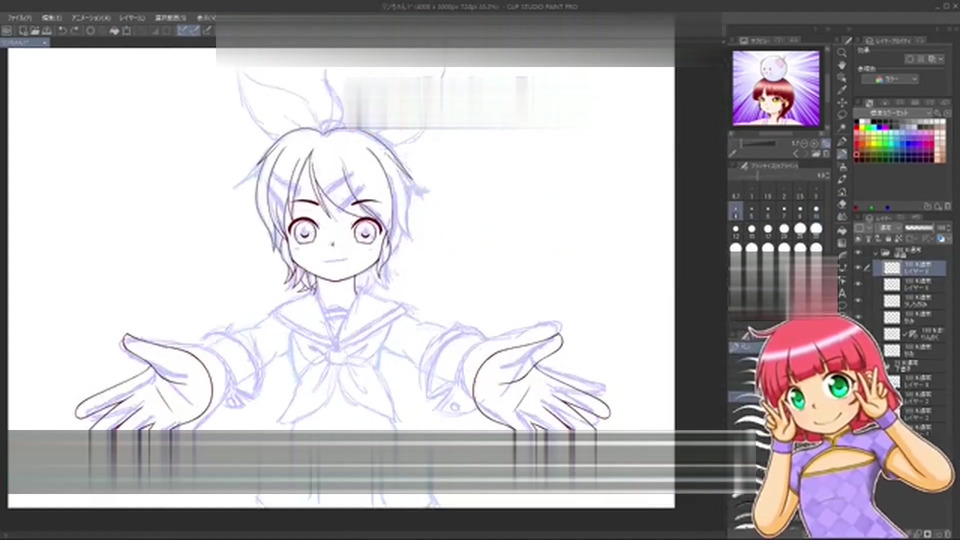Toggle the second highlighted snap icon in toolbar
The height and width of the screenshot is (540, 960).
(194, 31)
